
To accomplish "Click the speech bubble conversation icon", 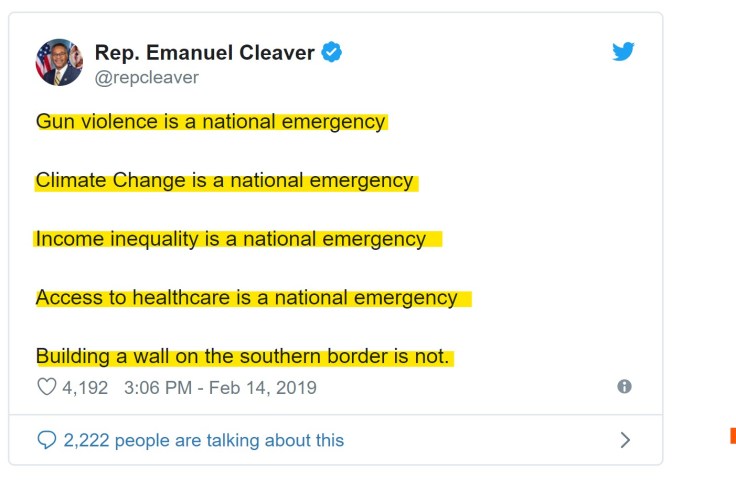I will (46, 440).
